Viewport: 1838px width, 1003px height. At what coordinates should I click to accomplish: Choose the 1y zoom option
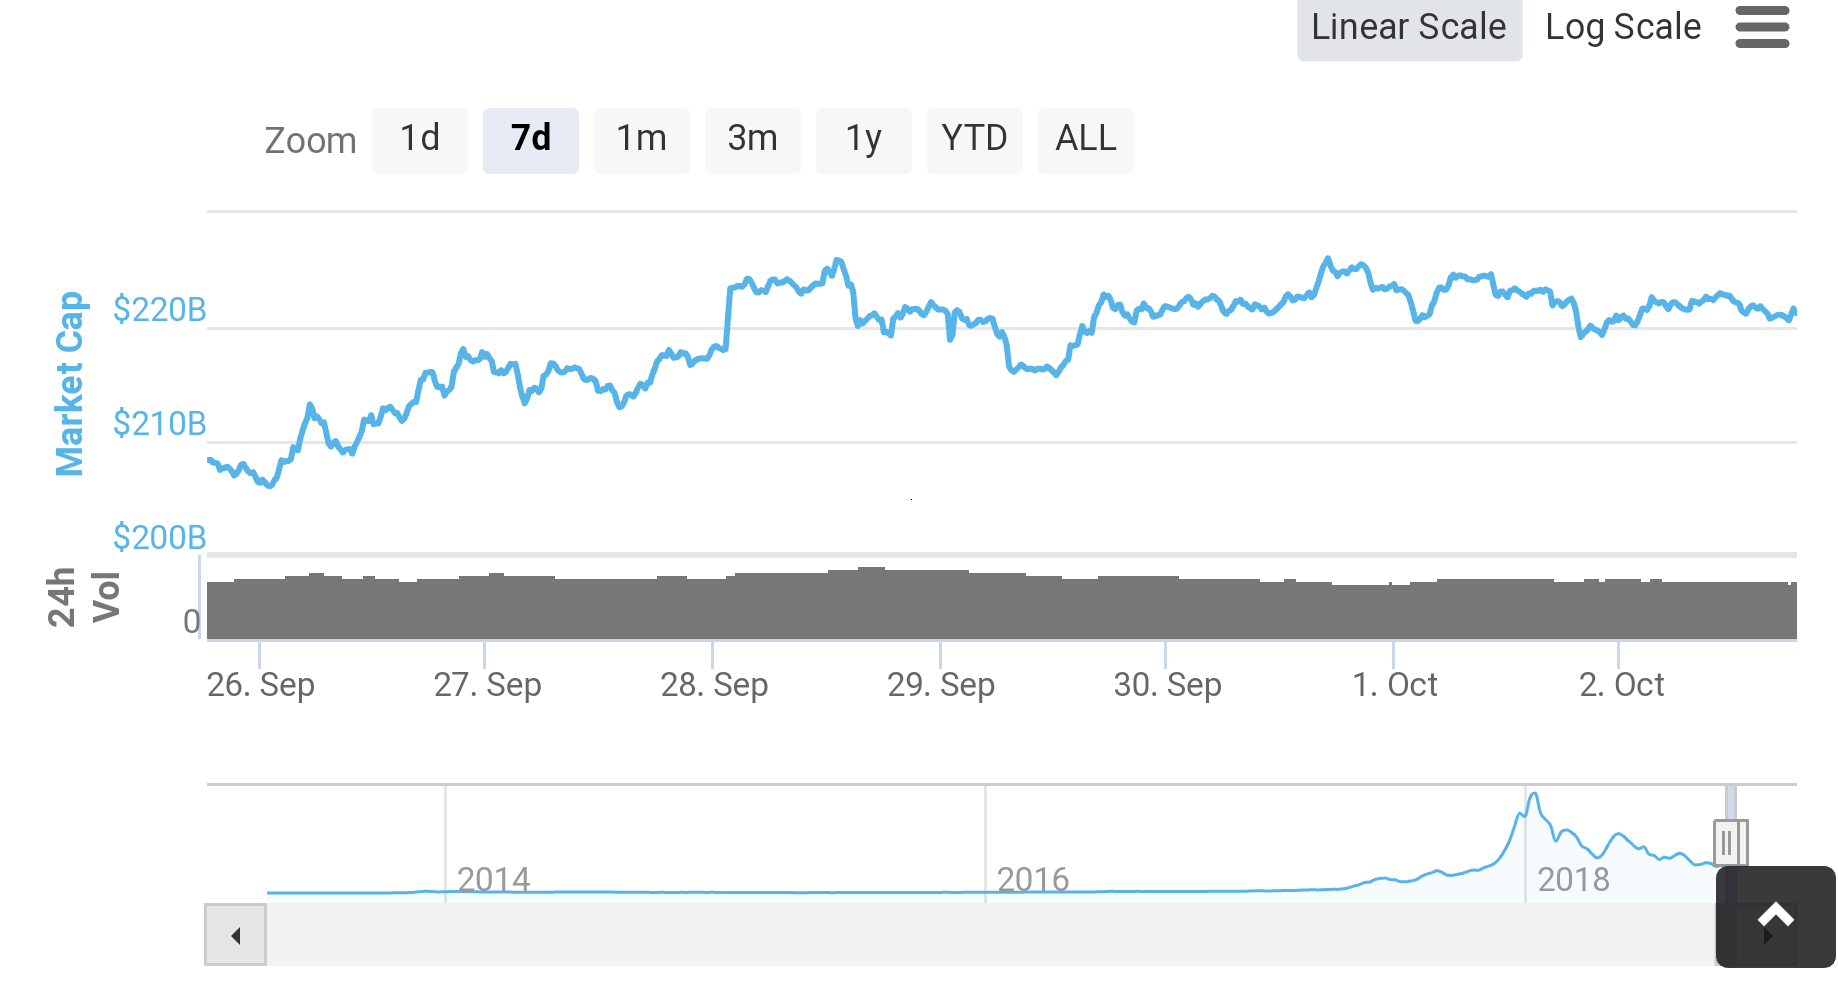pos(864,140)
